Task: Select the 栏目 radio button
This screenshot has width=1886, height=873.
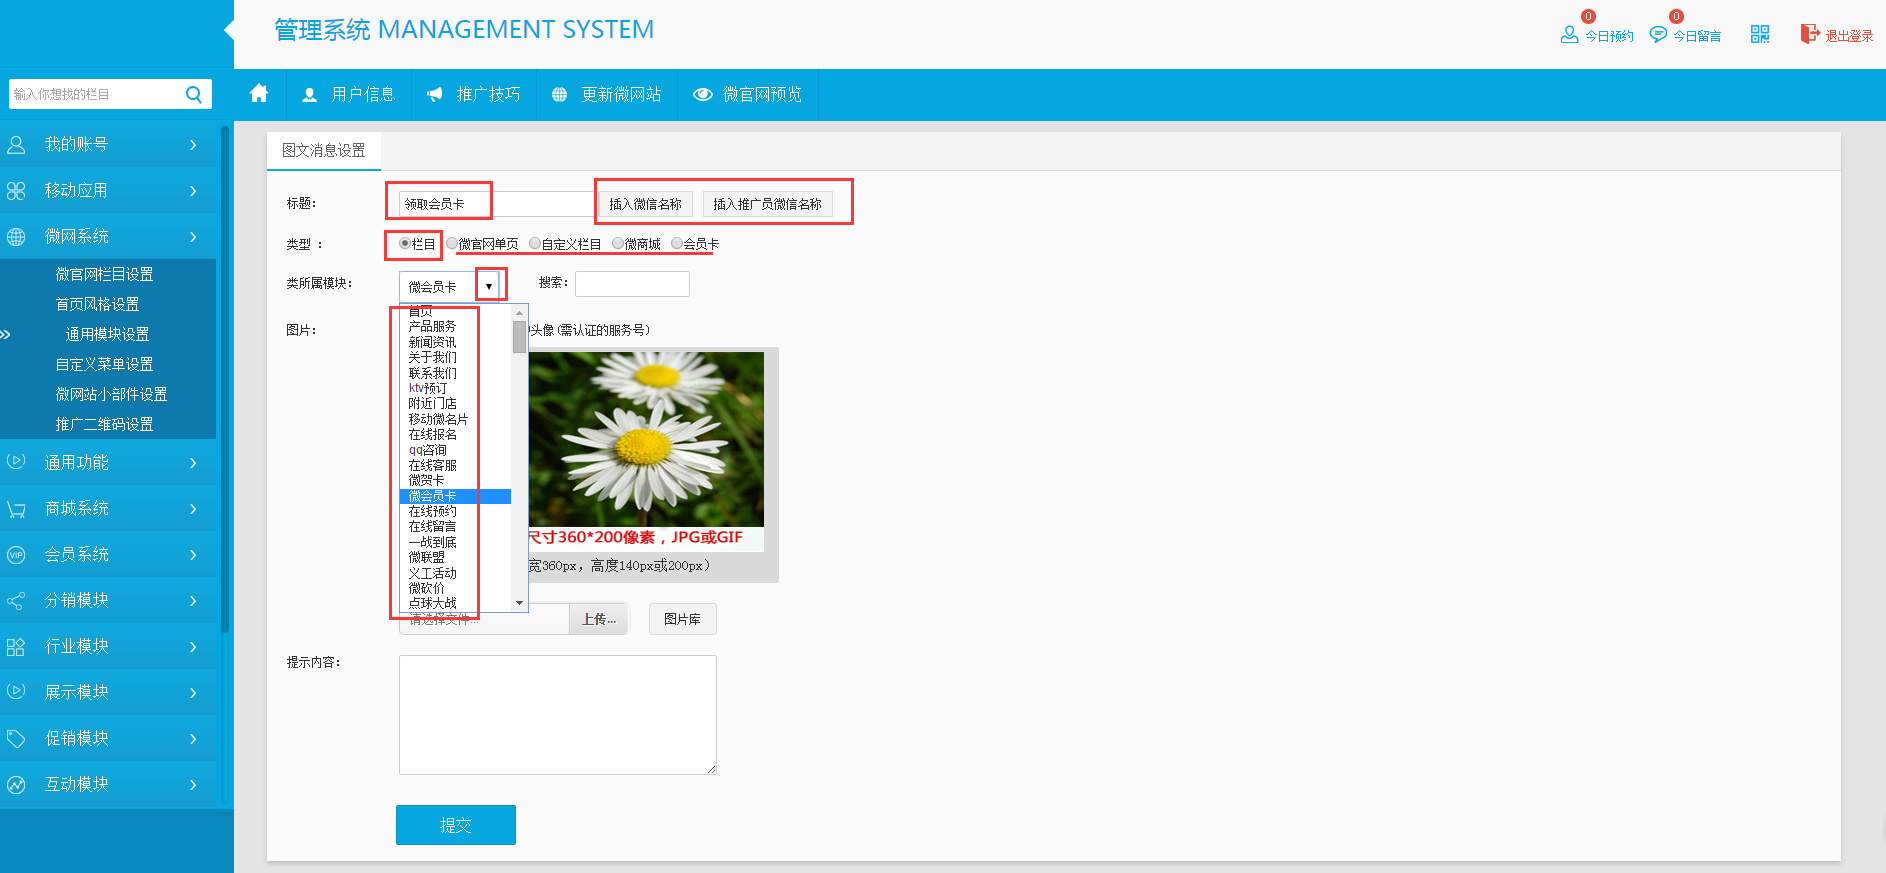Action: pyautogui.click(x=405, y=243)
